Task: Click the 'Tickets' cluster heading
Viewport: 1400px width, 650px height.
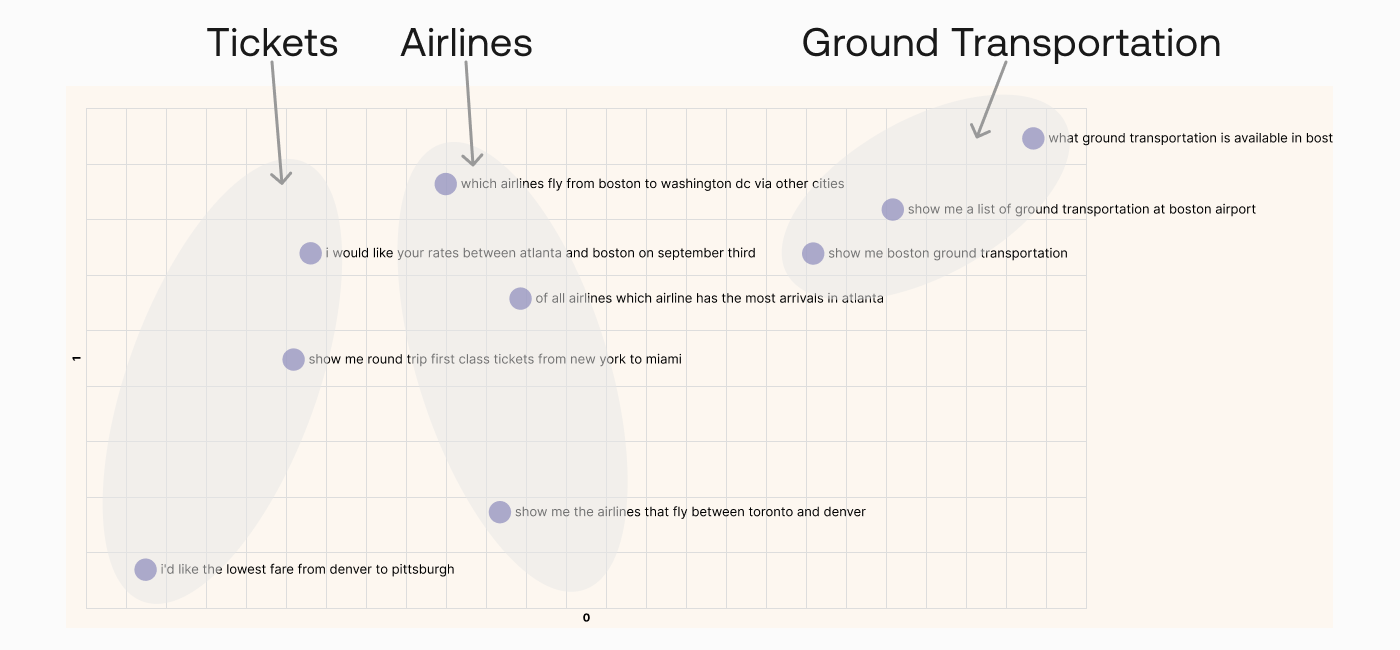Action: pos(272,43)
